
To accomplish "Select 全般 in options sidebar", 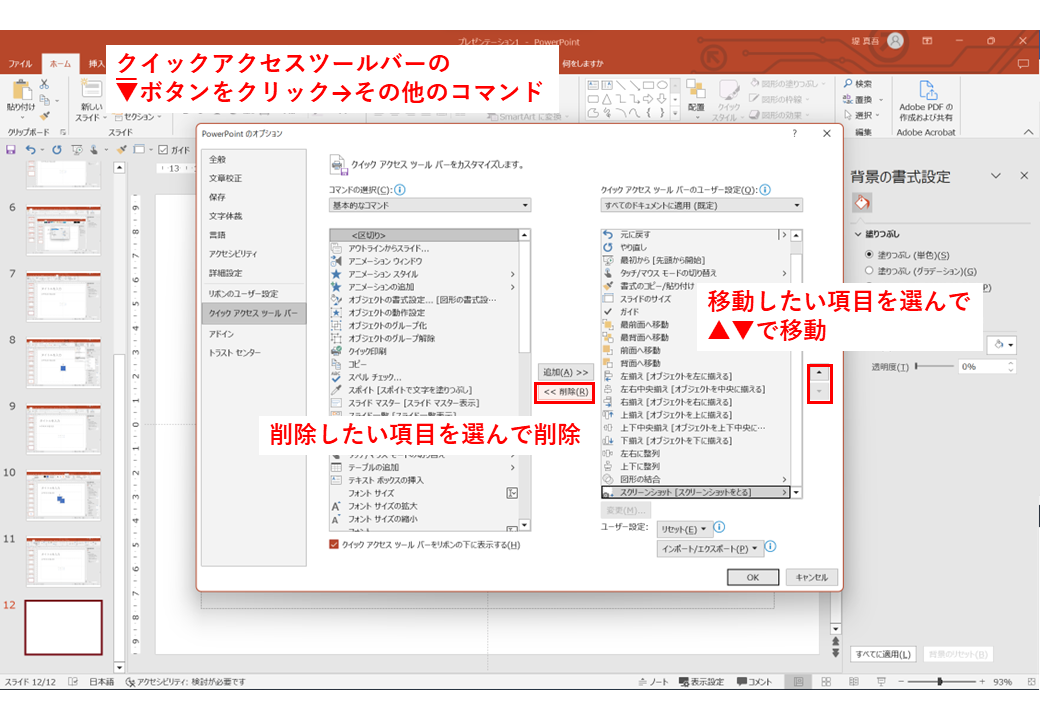I will (253, 159).
